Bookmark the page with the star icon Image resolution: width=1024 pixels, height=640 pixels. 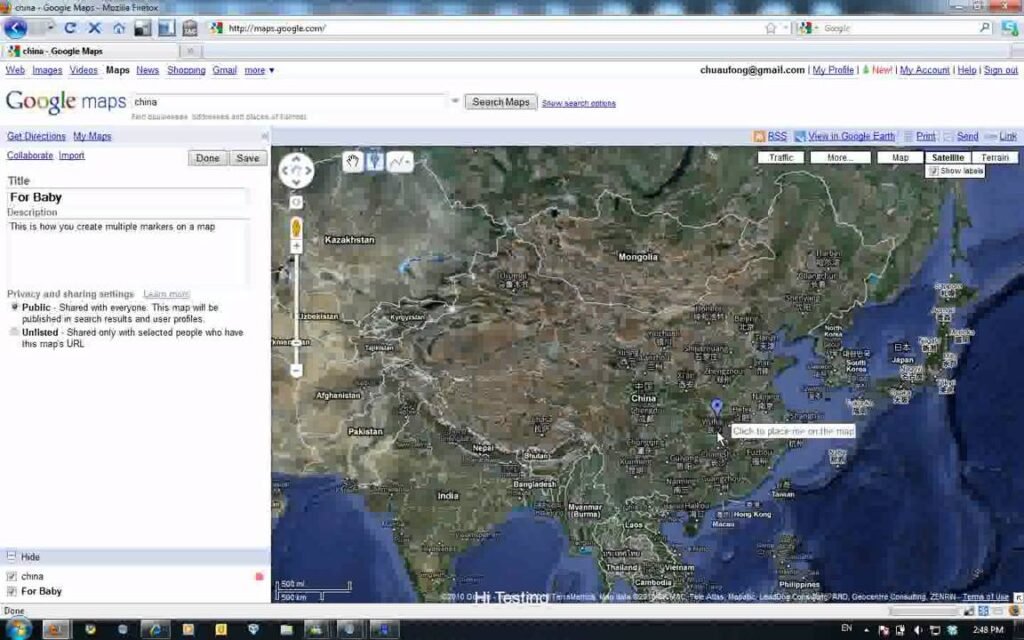(771, 28)
